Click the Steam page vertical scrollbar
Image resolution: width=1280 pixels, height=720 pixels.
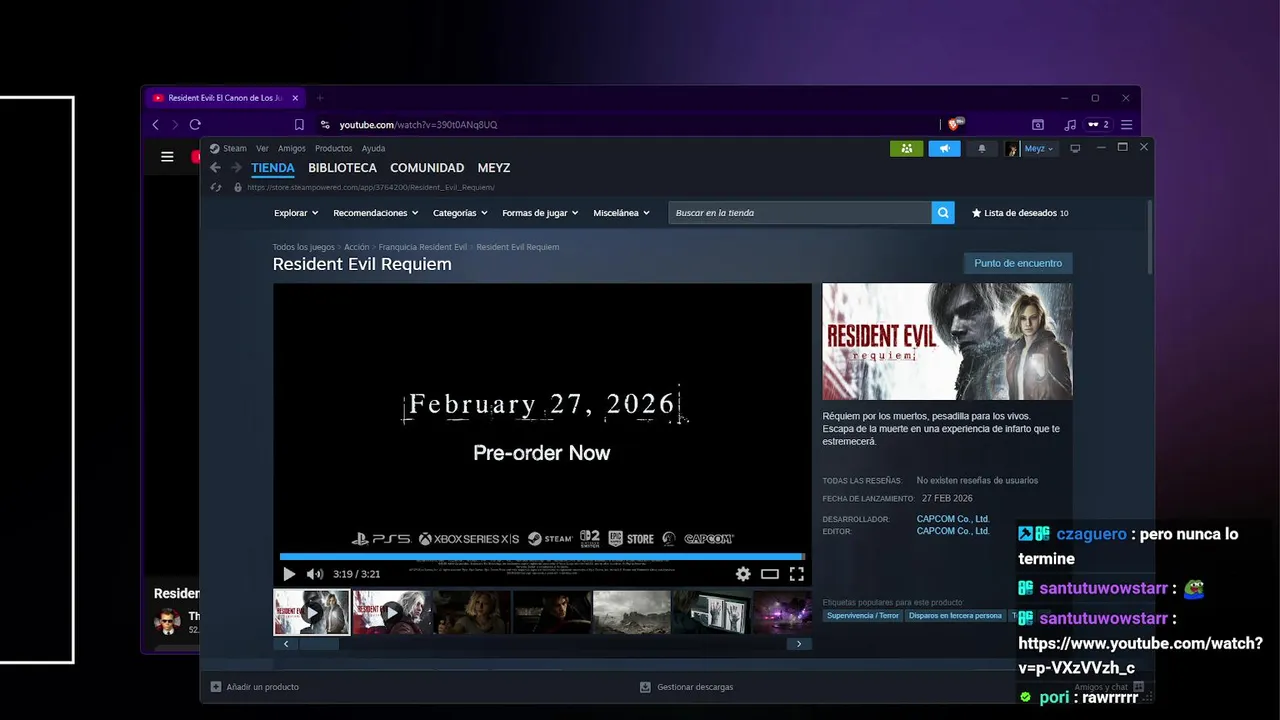pos(1150,236)
